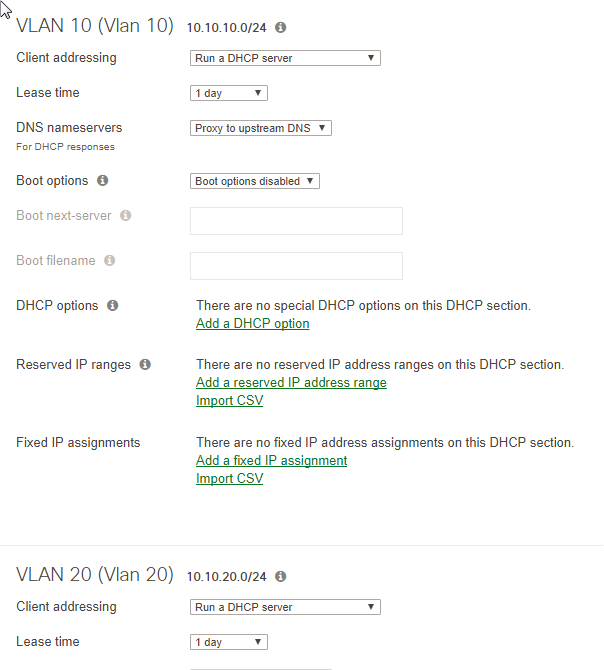Open VLAN 20 Lease time dropdown

(229, 642)
